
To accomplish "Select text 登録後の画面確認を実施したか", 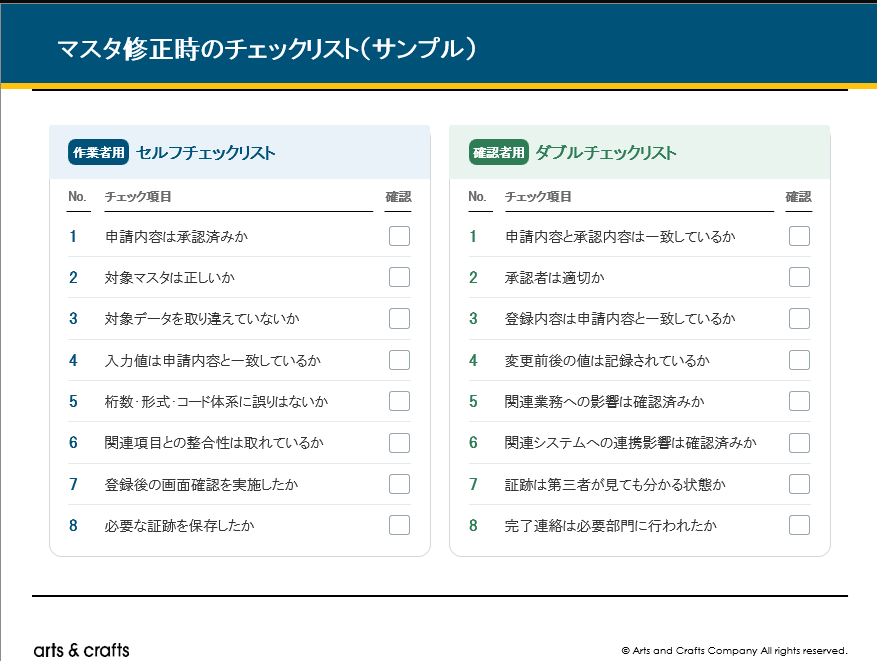I will [201, 484].
